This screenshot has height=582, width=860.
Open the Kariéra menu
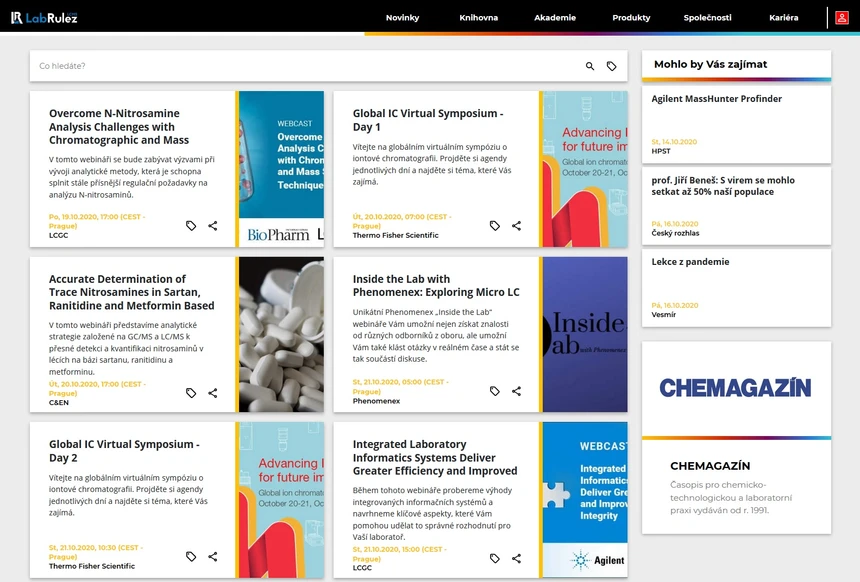point(784,18)
